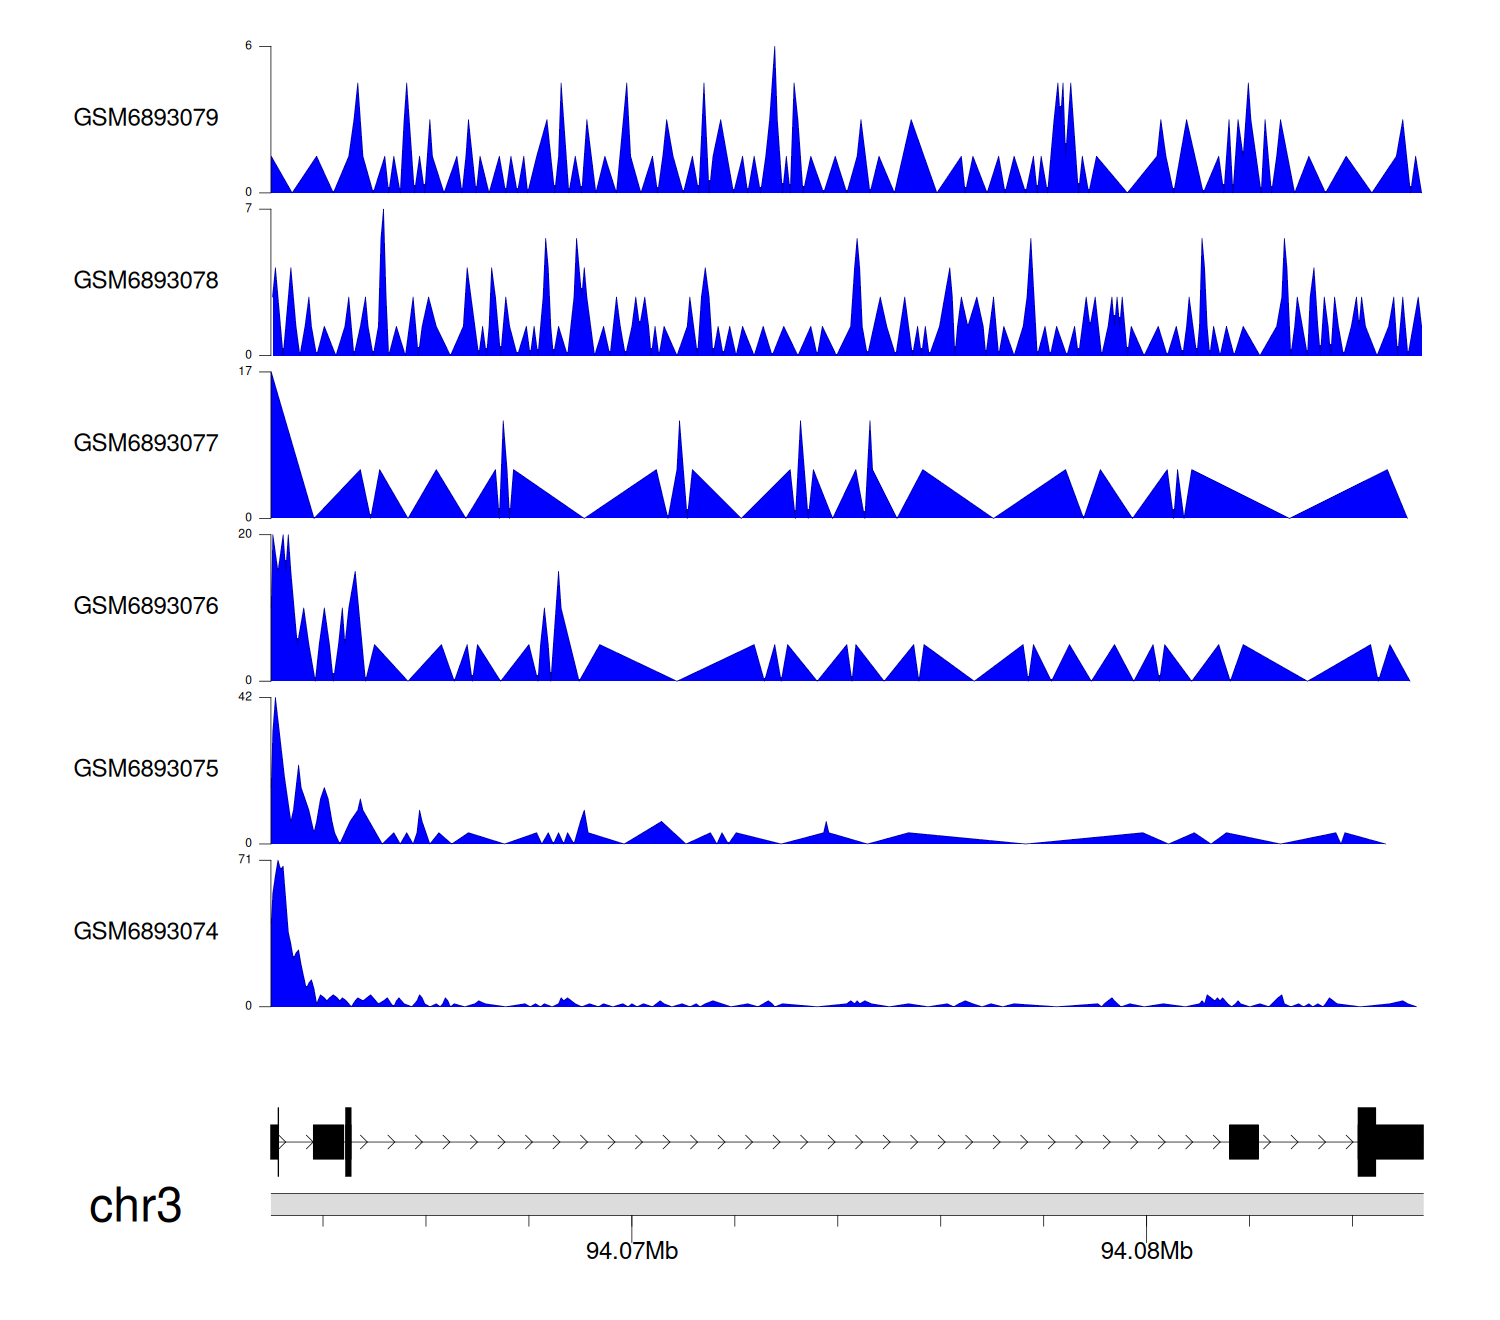
Task: Click the large final exon at gene's right end
Action: click(1398, 1142)
